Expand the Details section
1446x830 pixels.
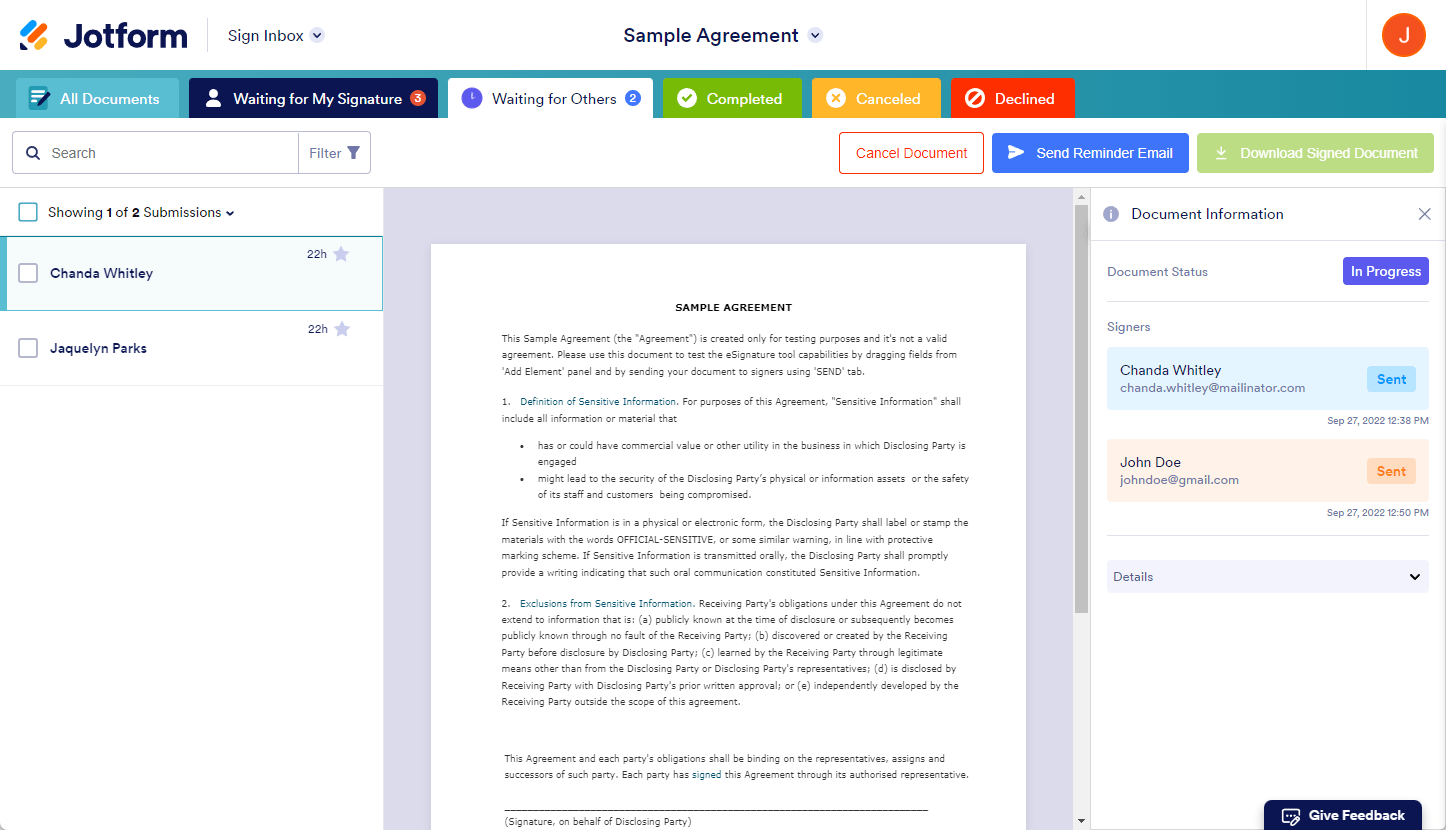click(1268, 577)
